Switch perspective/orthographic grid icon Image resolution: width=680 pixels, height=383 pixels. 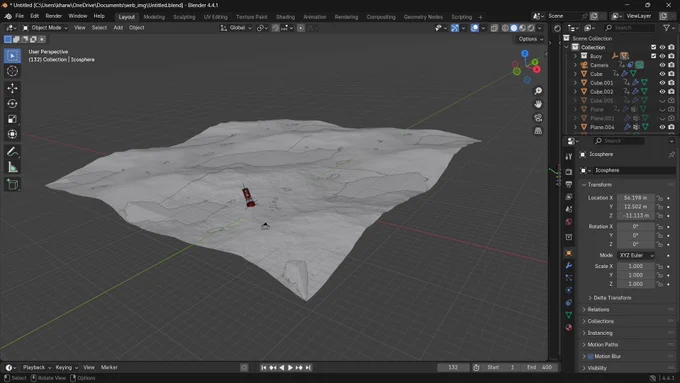(x=538, y=131)
